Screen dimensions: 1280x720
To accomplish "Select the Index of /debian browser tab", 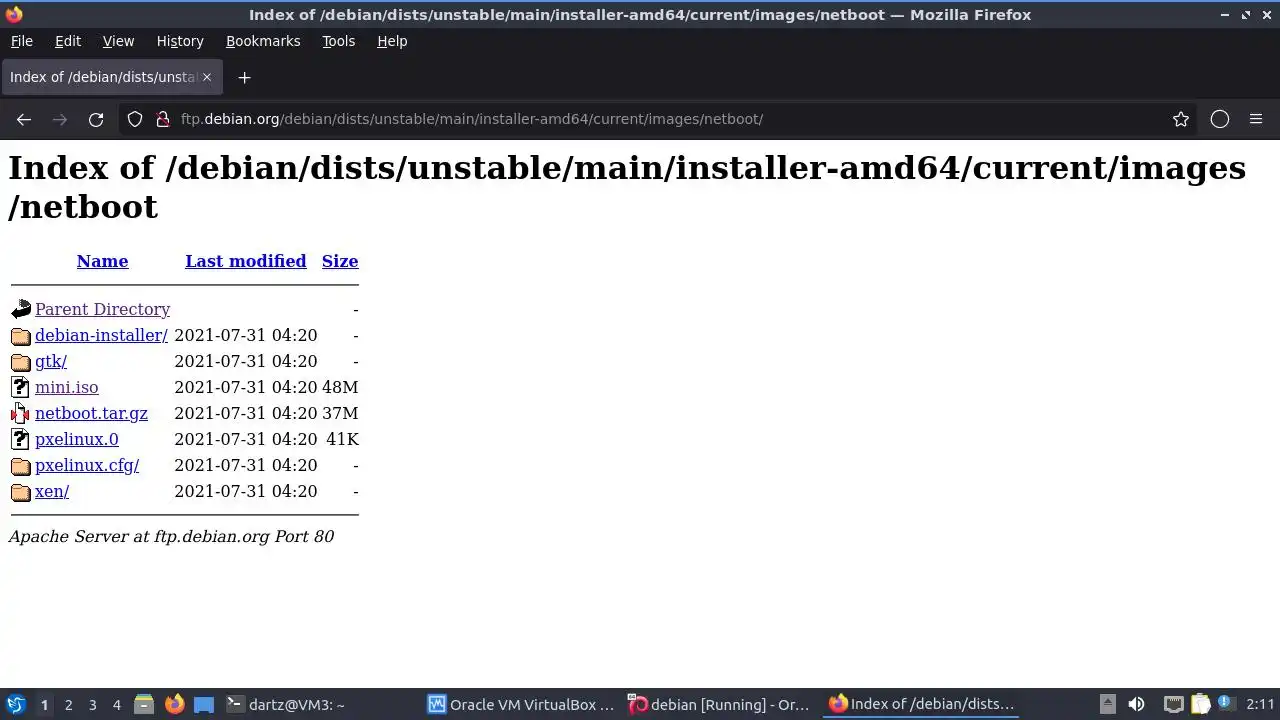I will (110, 77).
